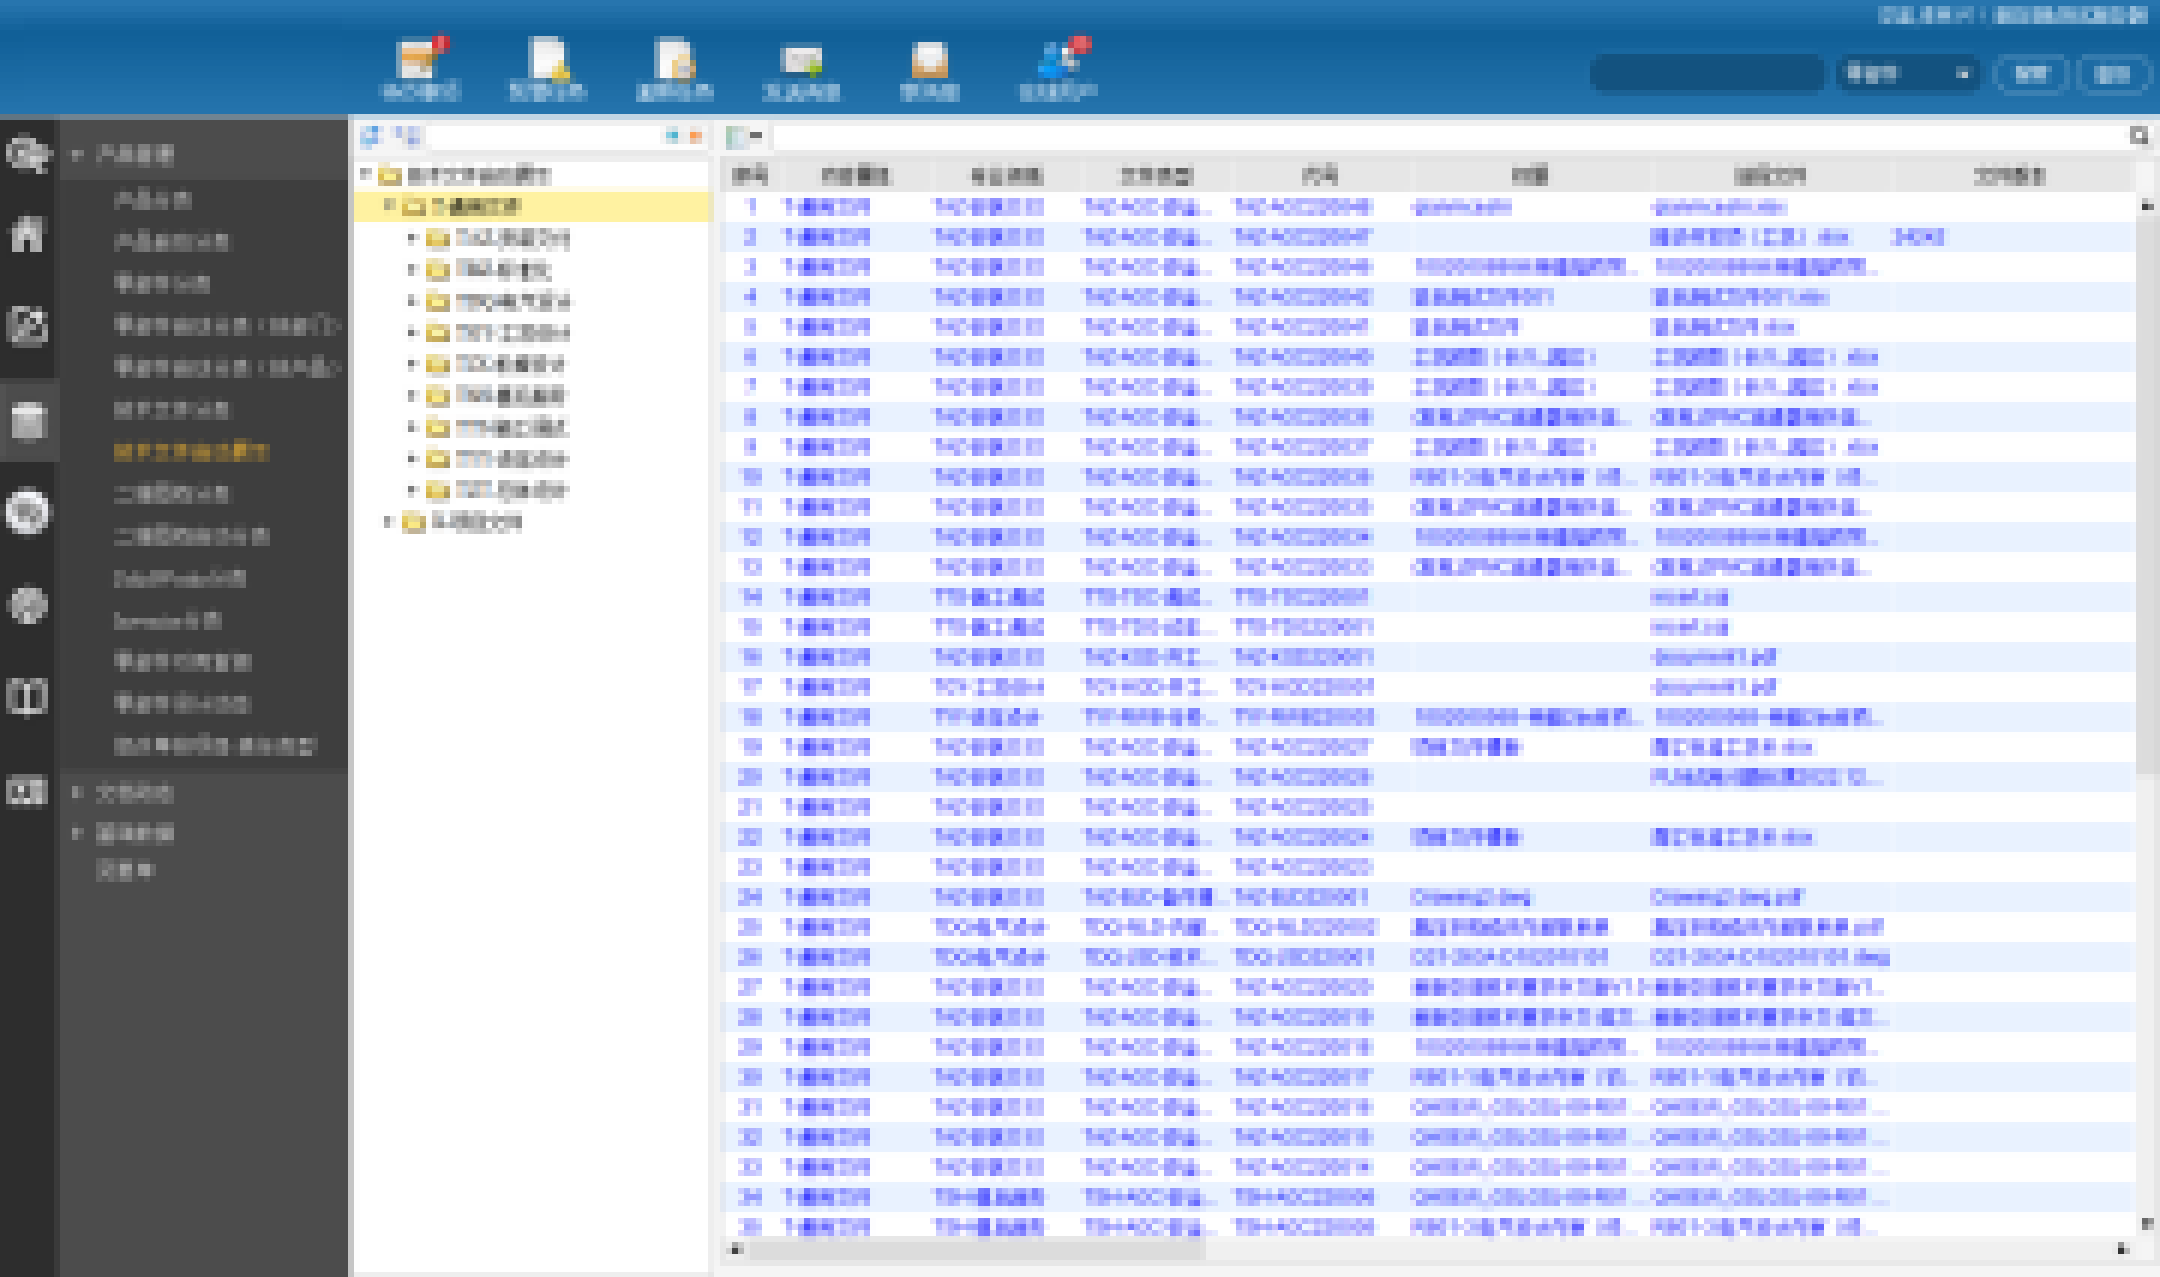Click the first rounded button beside search dropdown
Screen dimensions: 2160x1277
tap(2030, 74)
